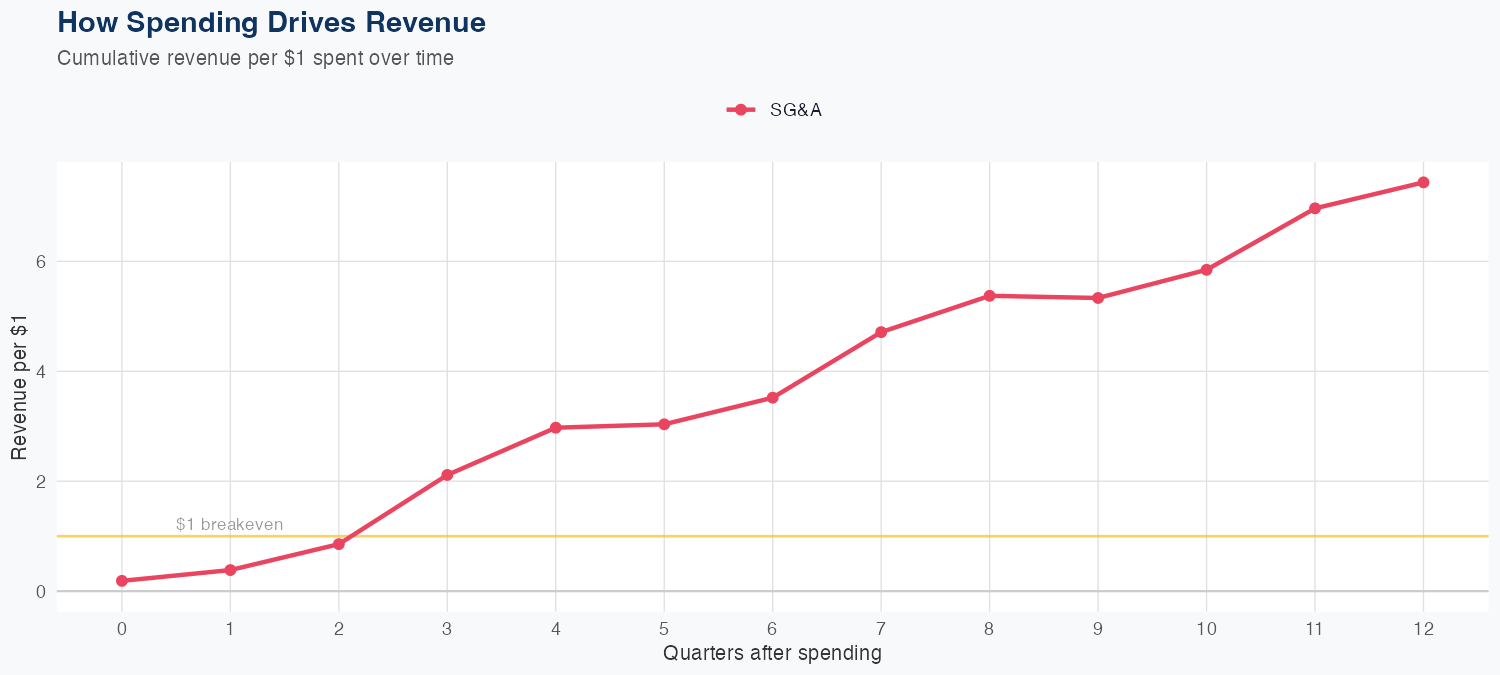
Task: Select the data point at quarter 1
Action: (230, 570)
